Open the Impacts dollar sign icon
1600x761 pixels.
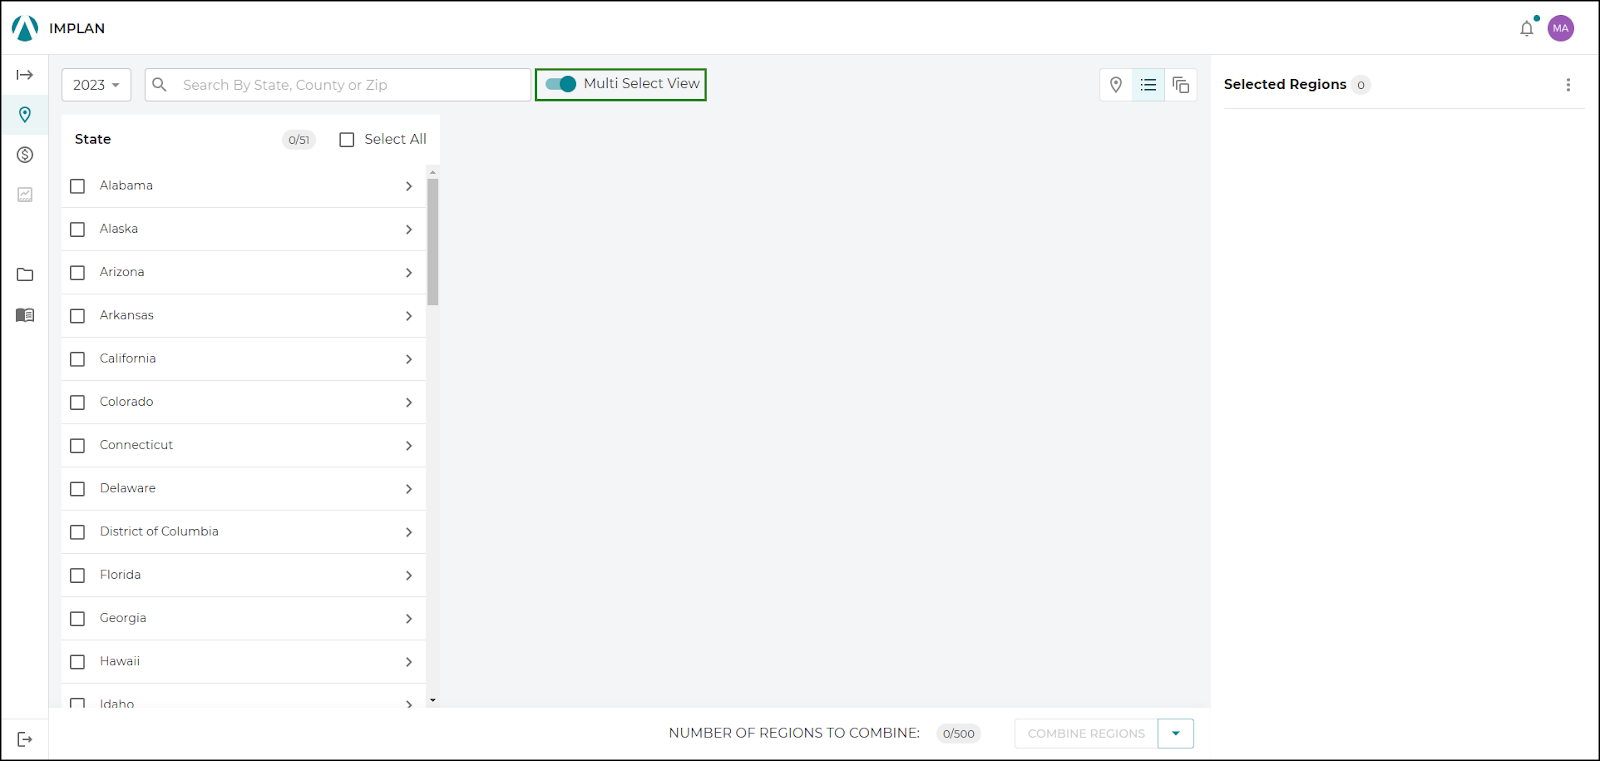click(x=25, y=155)
